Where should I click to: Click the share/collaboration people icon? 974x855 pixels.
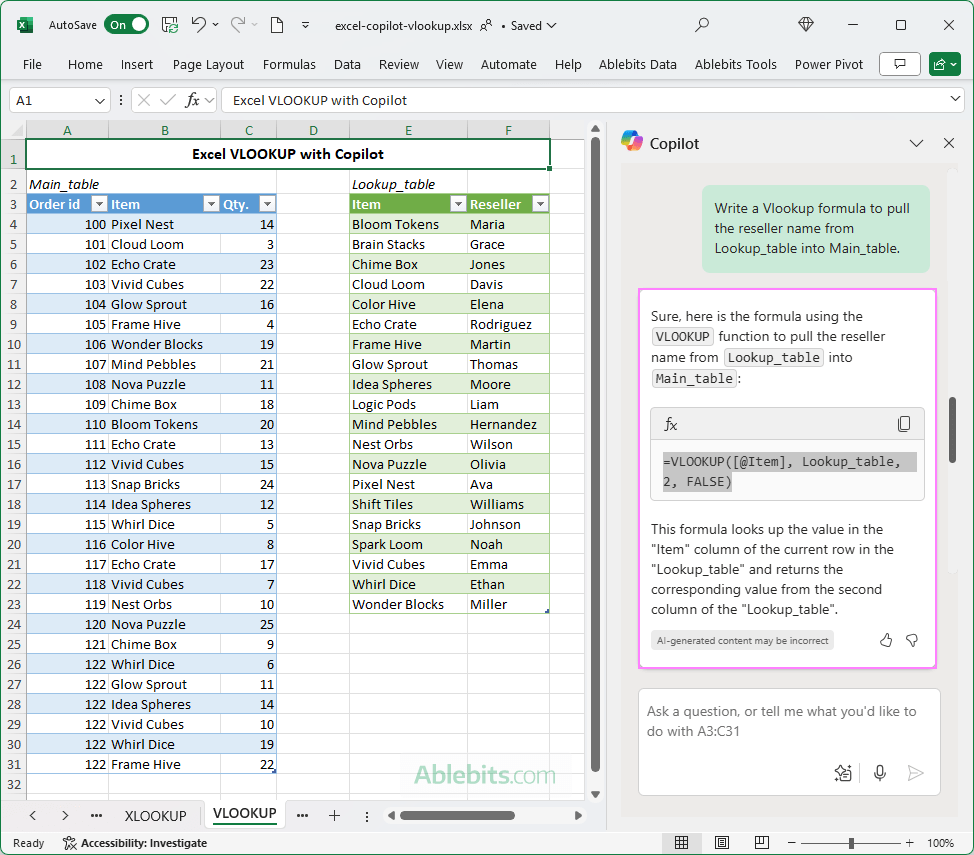point(486,25)
